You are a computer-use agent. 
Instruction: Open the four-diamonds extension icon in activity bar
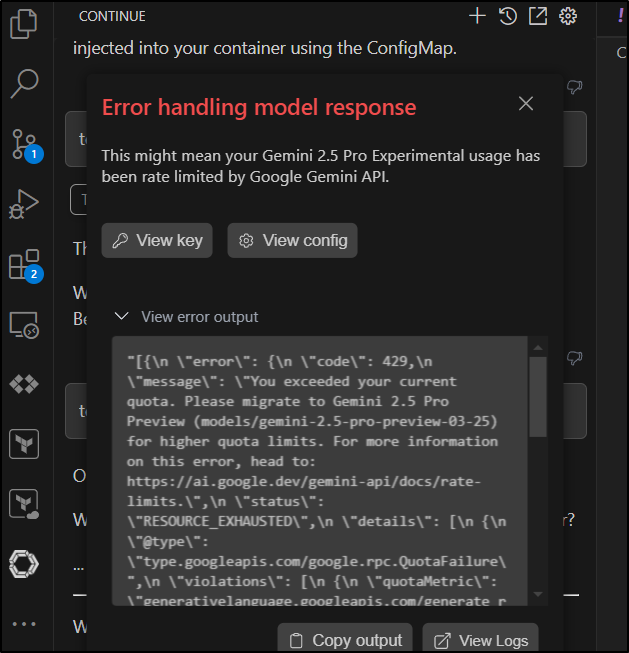tap(24, 384)
